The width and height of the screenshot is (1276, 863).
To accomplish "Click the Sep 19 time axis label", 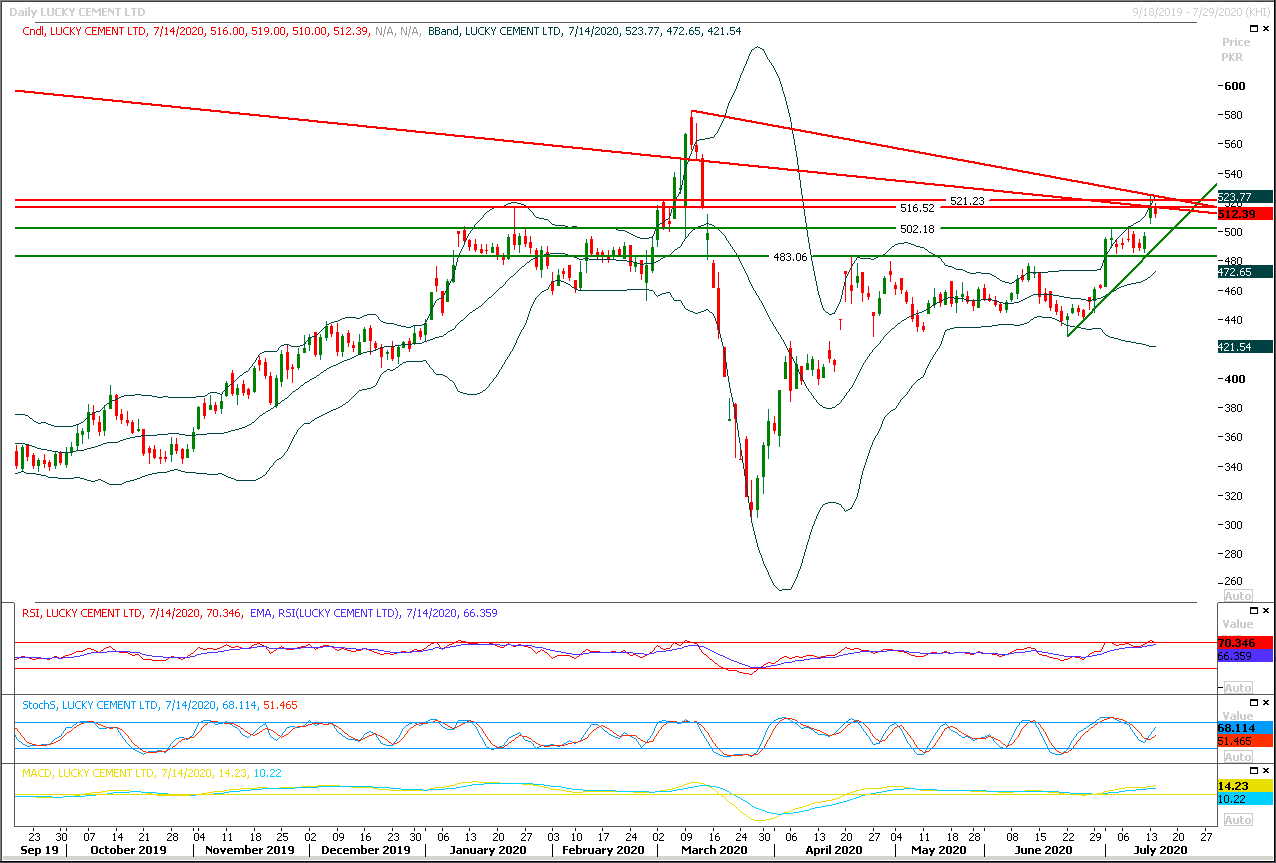I will click(39, 850).
